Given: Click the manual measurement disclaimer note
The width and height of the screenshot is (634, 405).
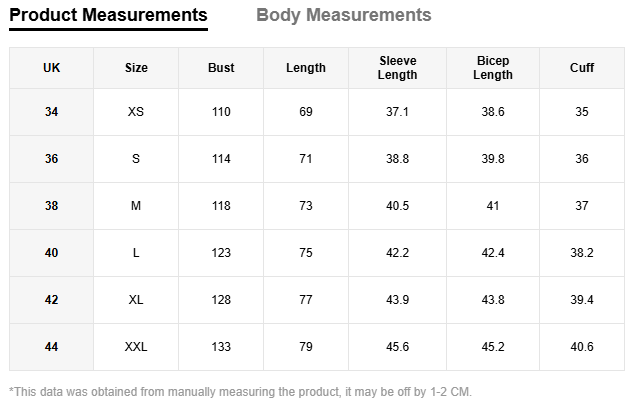Looking at the screenshot, I should point(240,391).
